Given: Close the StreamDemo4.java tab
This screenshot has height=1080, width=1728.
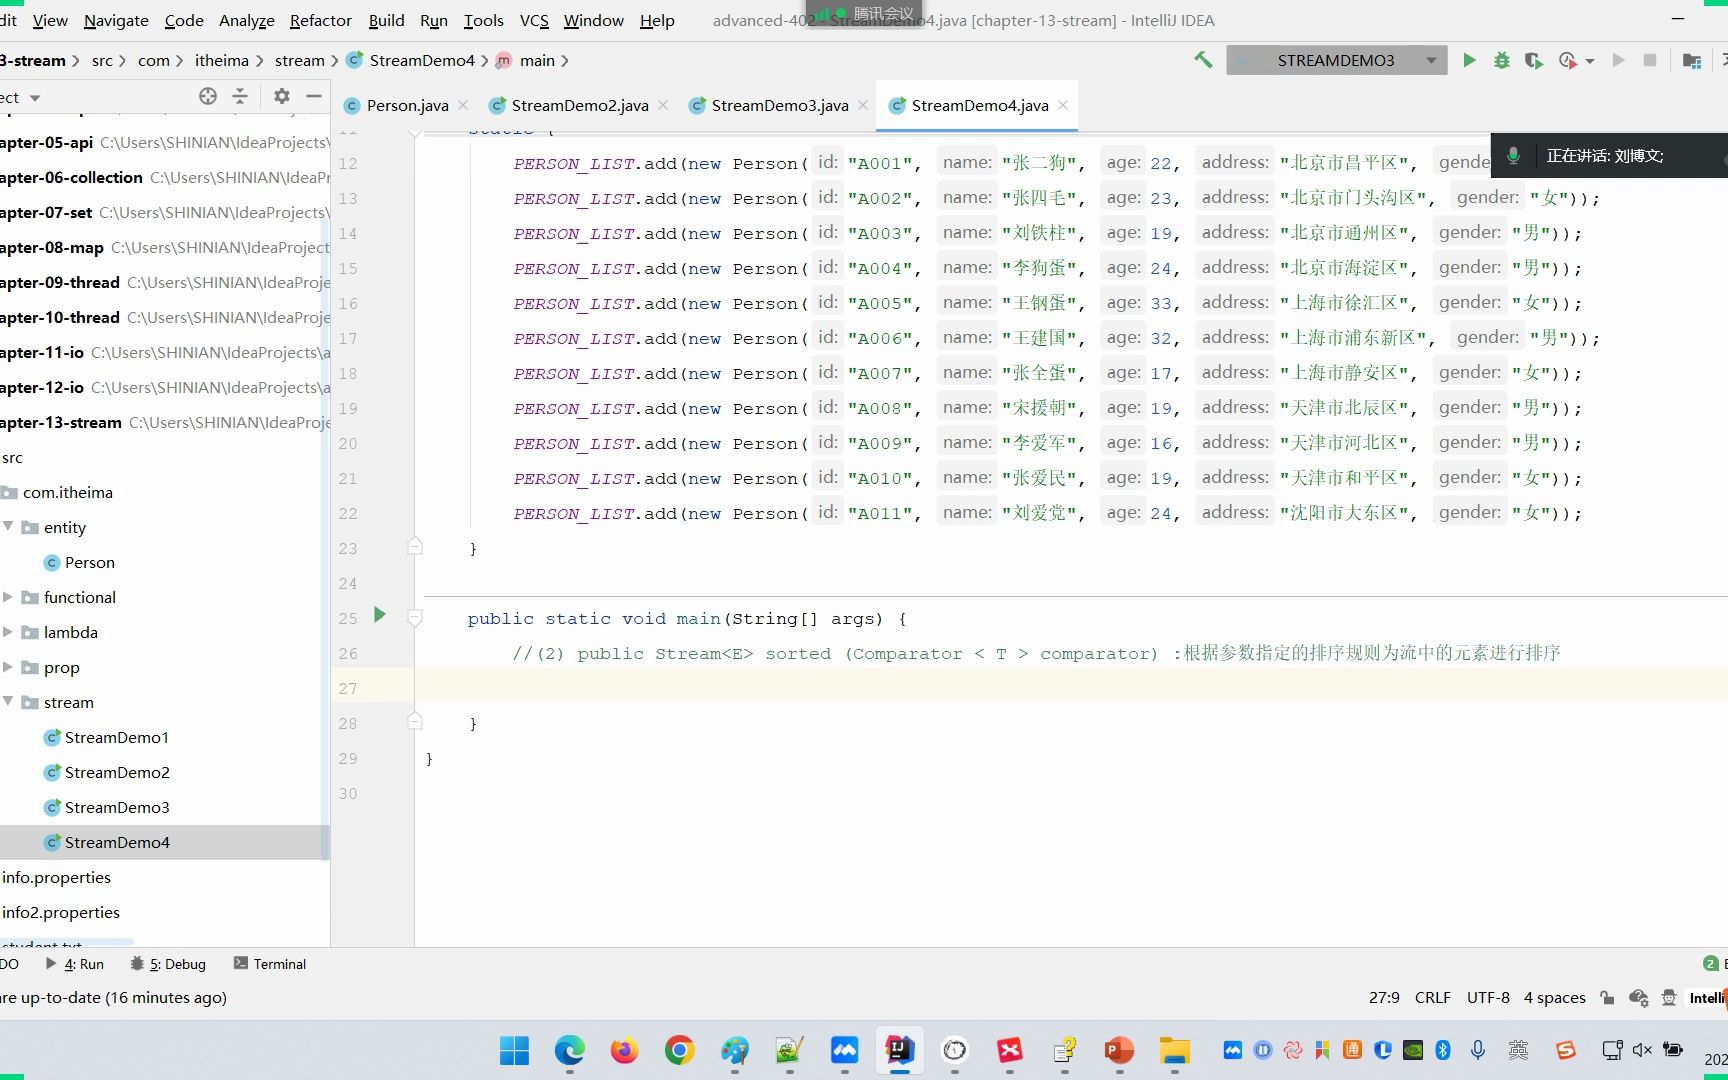Looking at the screenshot, I should (x=1063, y=105).
